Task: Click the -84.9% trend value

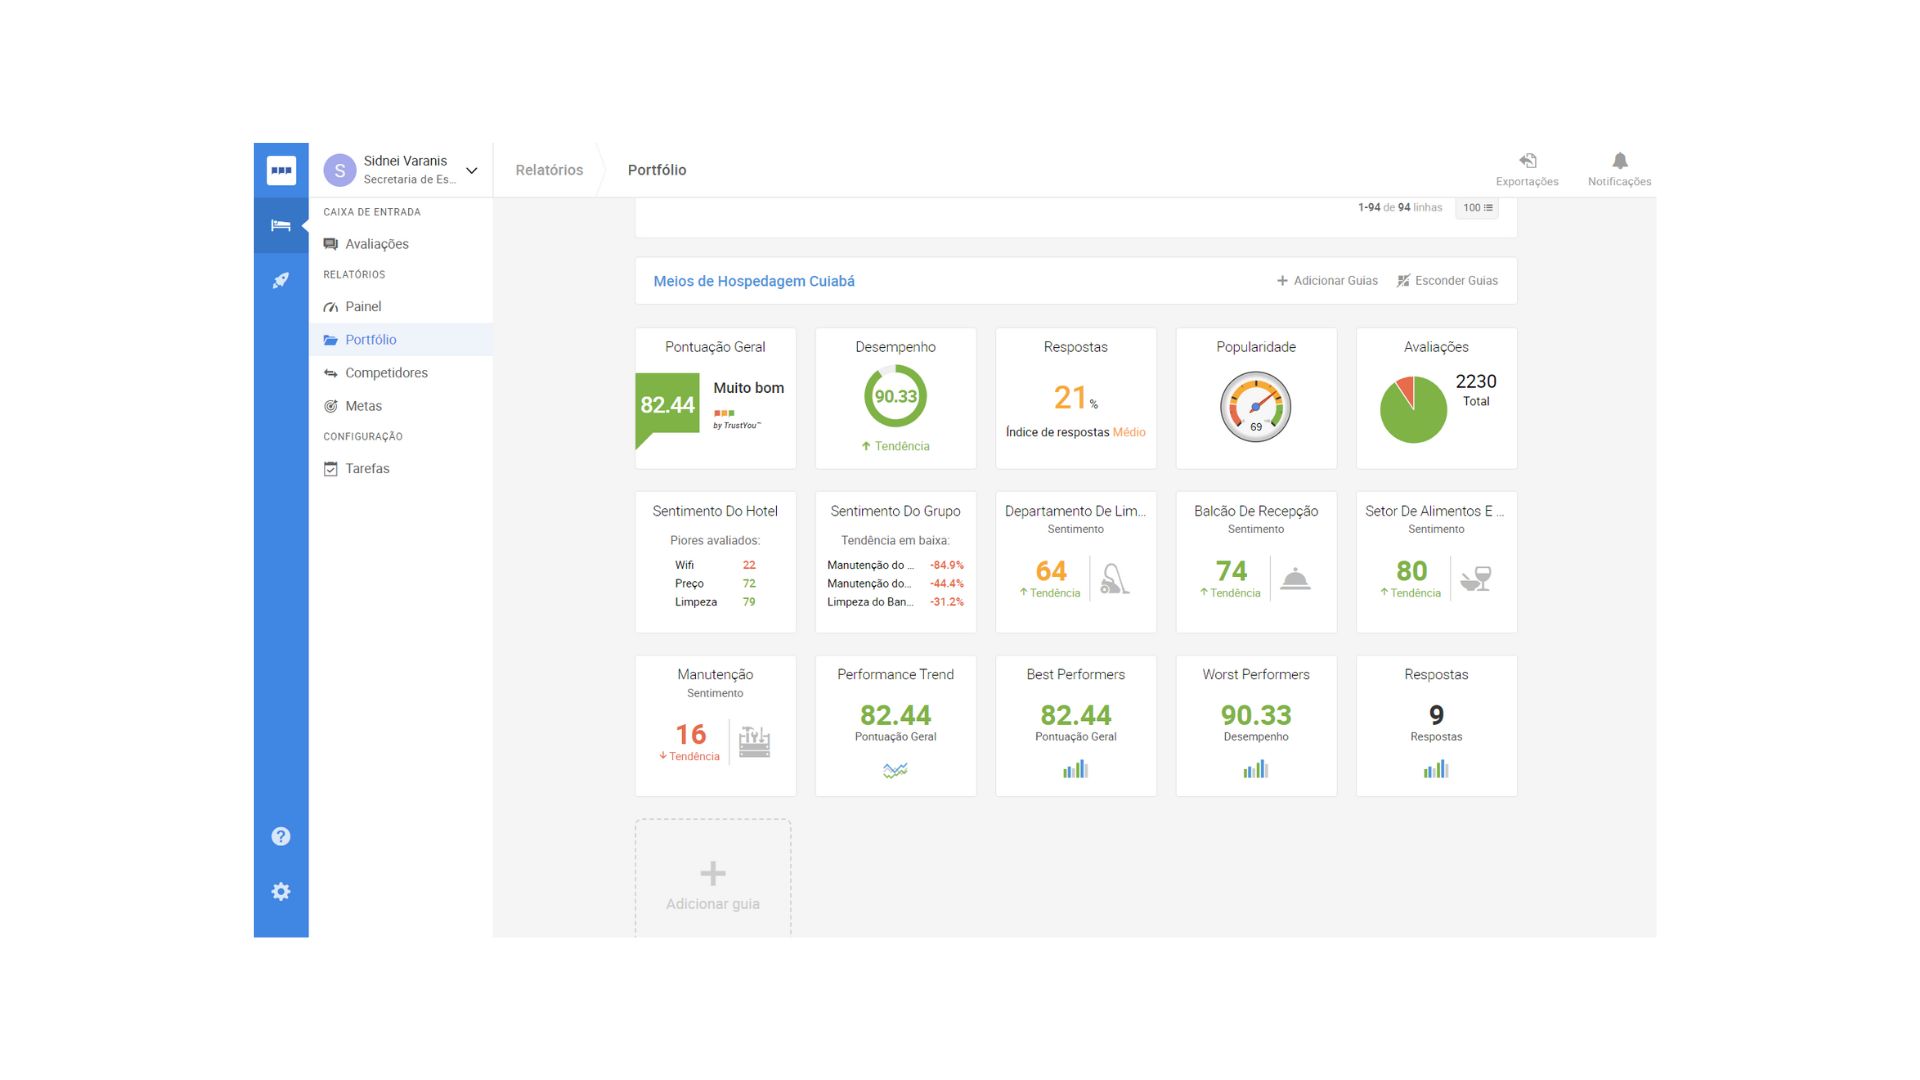Action: point(947,565)
